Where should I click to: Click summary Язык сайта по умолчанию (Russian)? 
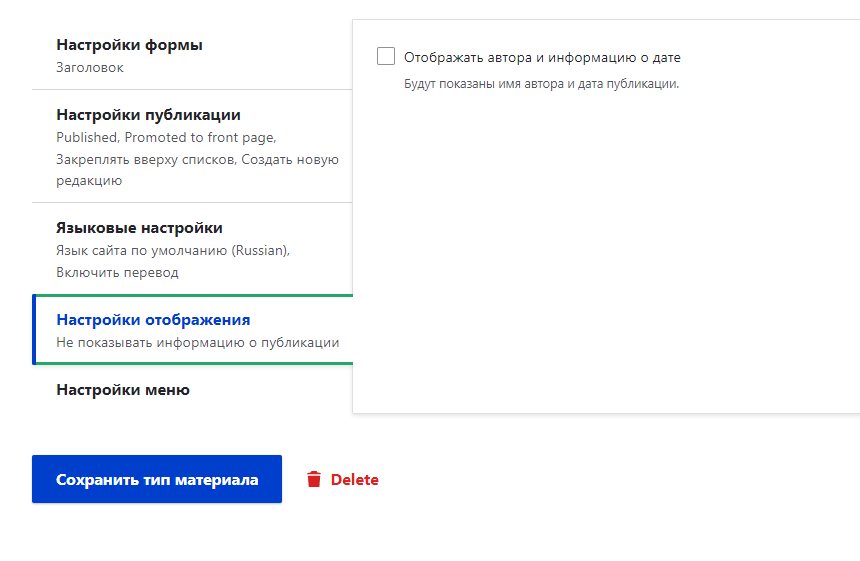173,251
